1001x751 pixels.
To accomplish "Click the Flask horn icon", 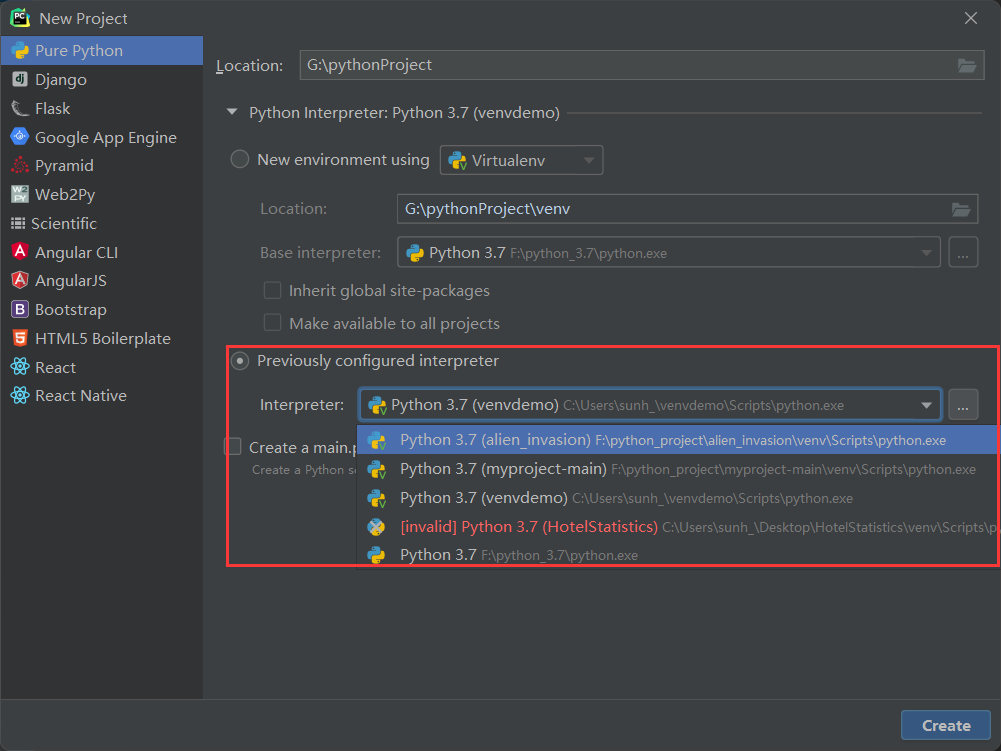I will pos(20,109).
